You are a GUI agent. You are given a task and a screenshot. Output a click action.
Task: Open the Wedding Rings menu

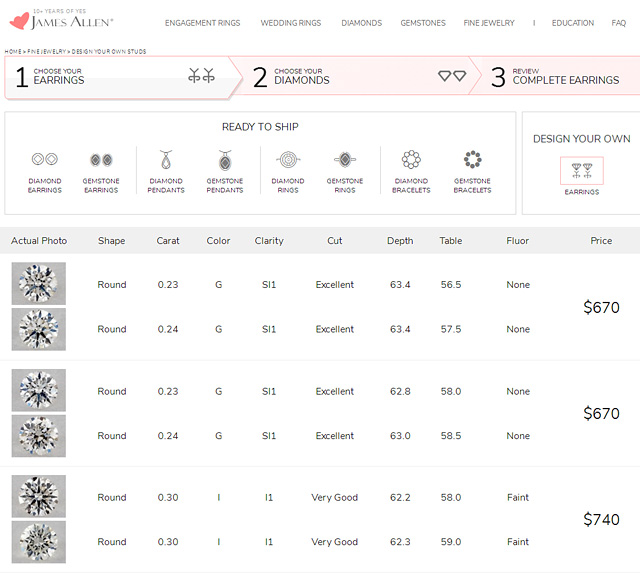[290, 23]
